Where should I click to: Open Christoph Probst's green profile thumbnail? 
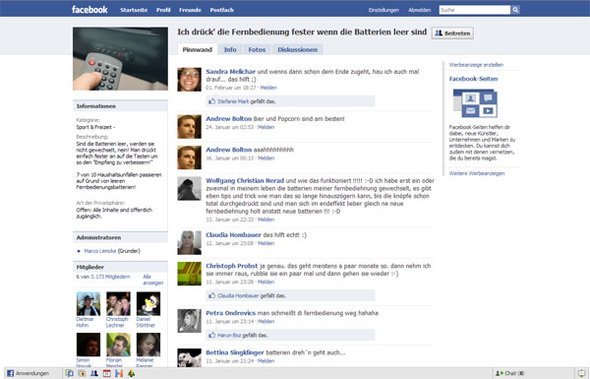pos(189,274)
